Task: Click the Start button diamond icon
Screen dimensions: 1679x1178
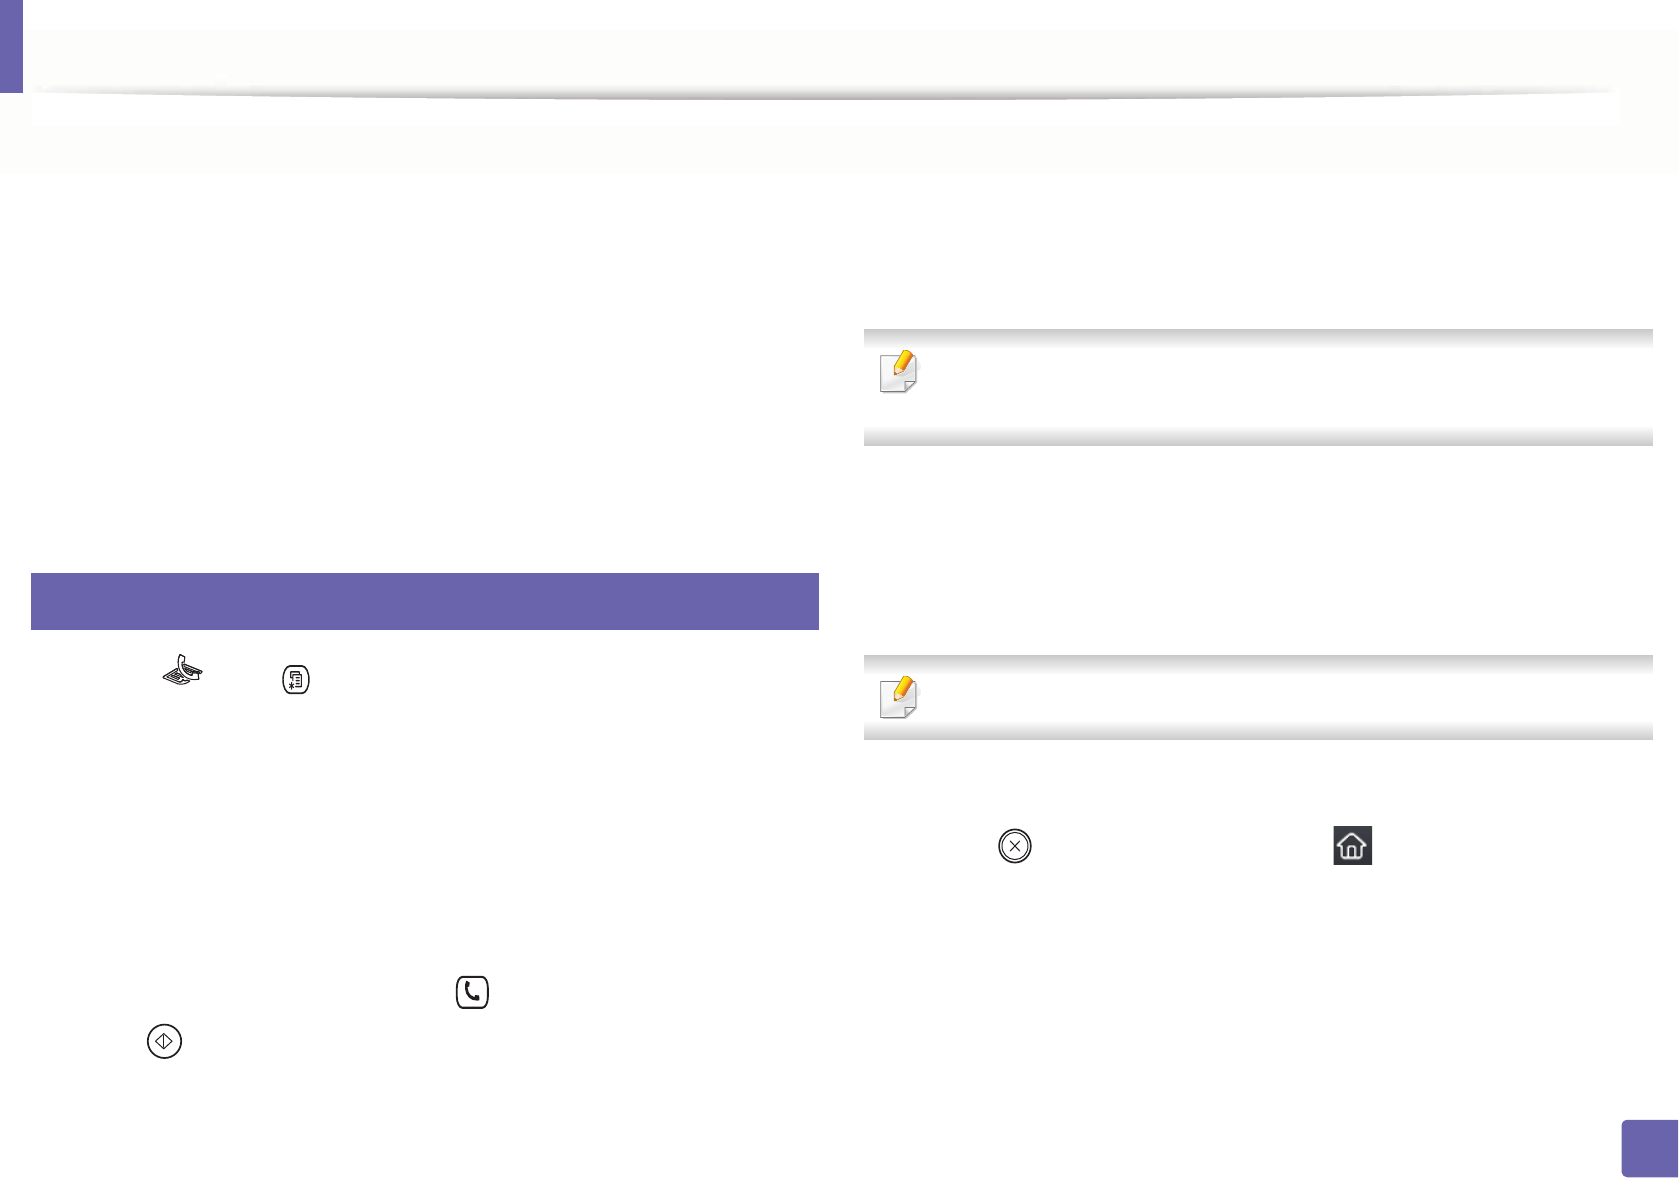Action: pos(164,1041)
